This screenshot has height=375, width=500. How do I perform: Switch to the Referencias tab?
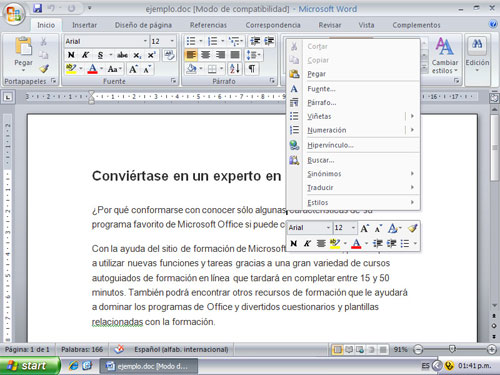(208, 25)
